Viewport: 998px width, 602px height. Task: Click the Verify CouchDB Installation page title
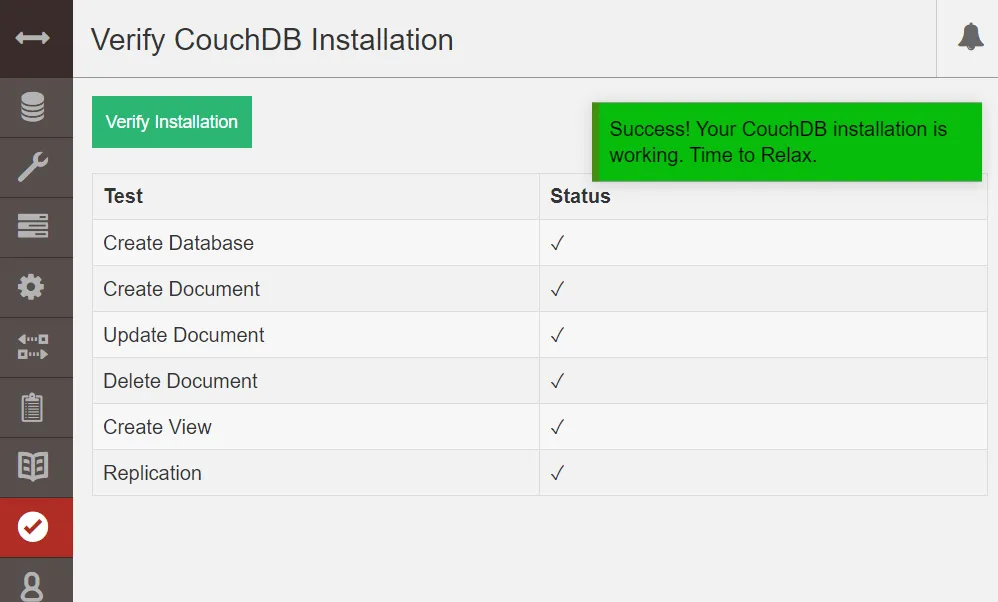[272, 40]
